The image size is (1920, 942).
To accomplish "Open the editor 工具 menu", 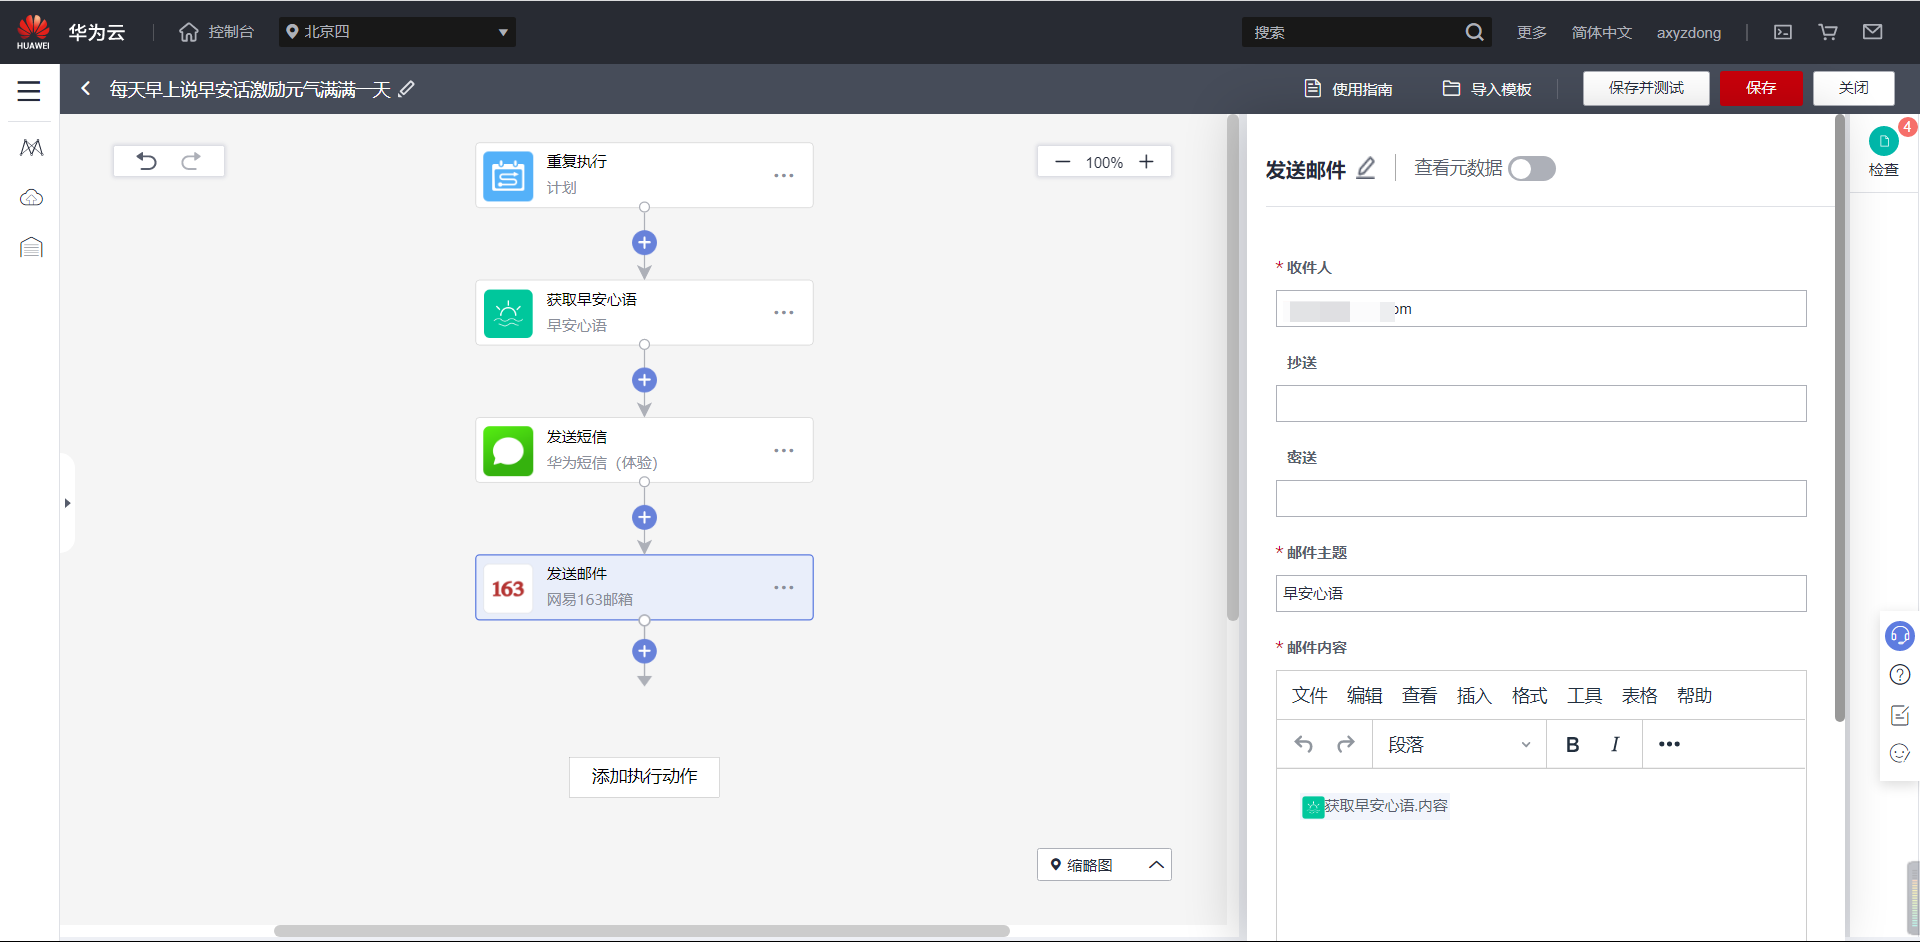I will click(1584, 696).
